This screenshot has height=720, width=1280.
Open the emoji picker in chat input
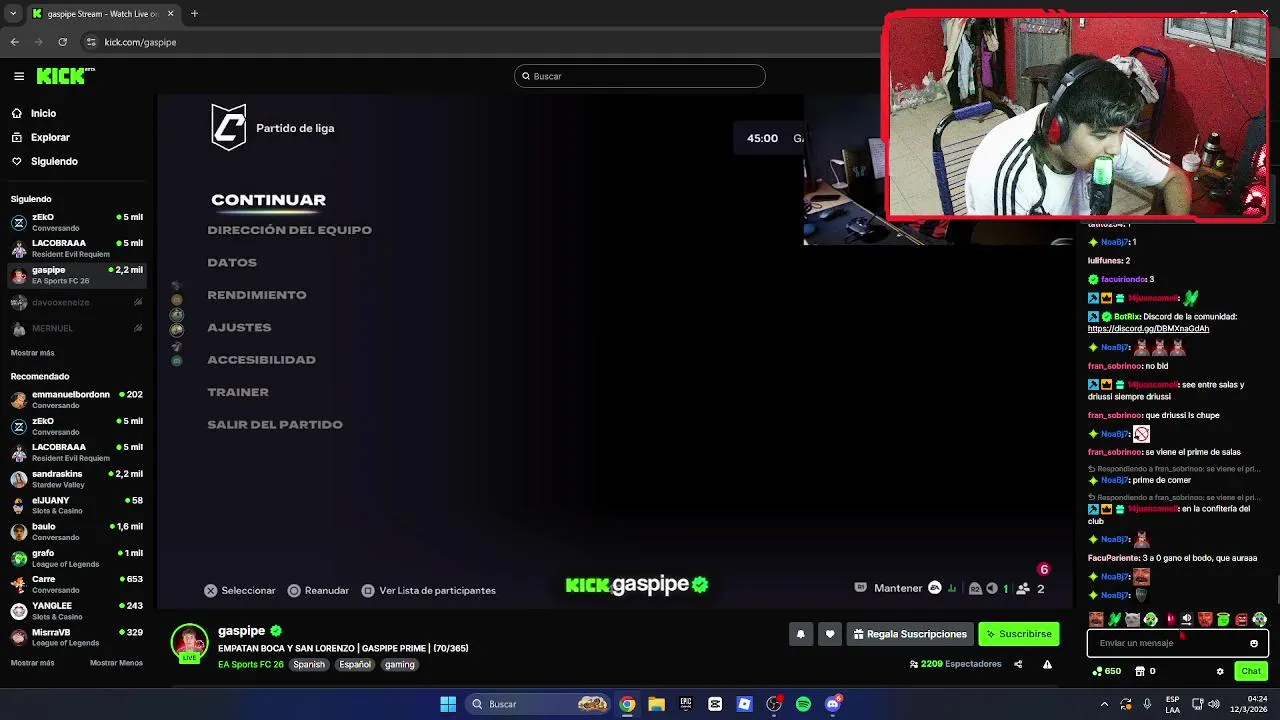(x=1254, y=644)
